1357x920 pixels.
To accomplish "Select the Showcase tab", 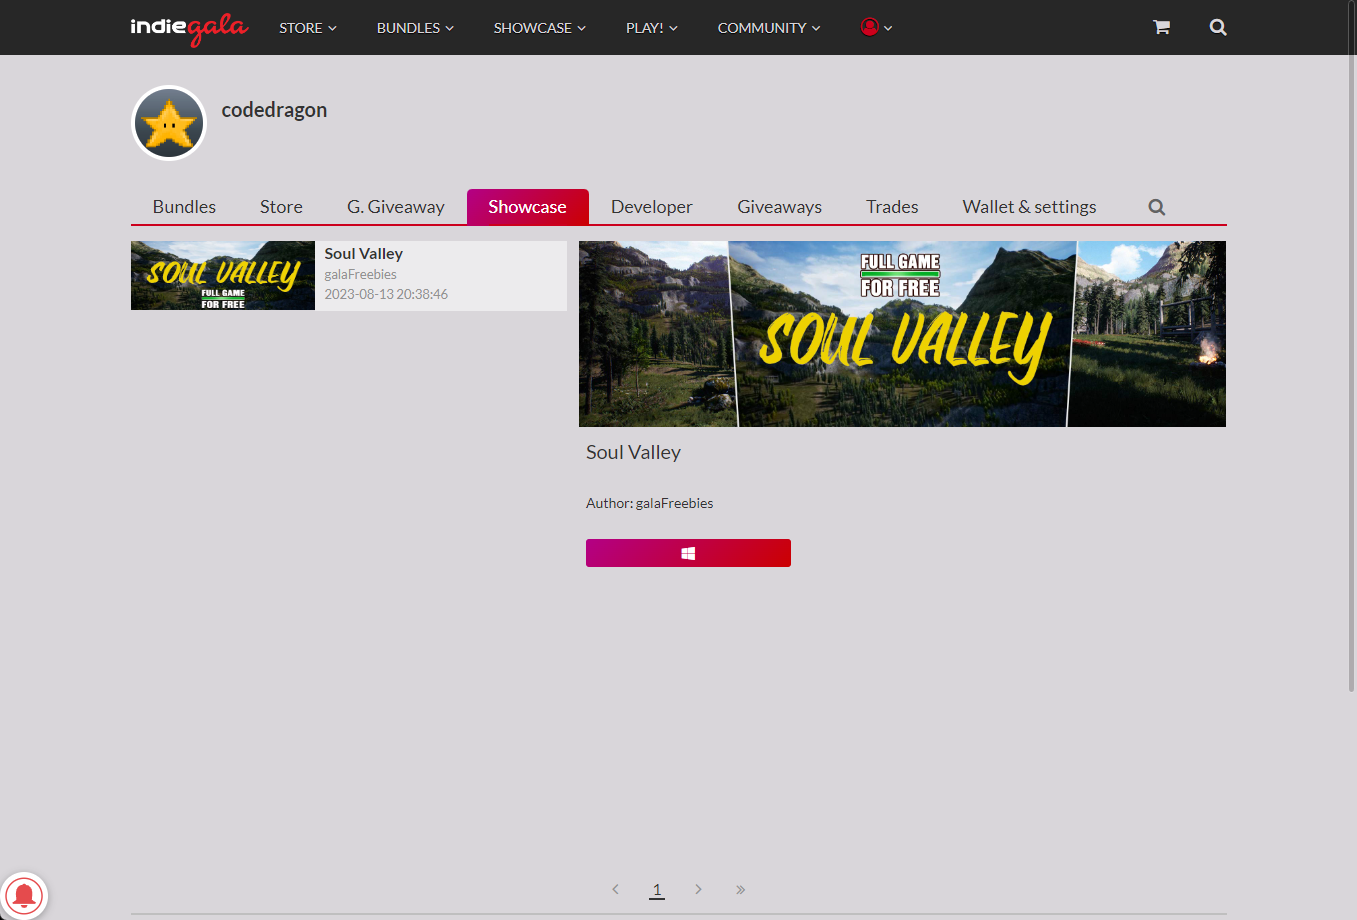I will (x=527, y=207).
